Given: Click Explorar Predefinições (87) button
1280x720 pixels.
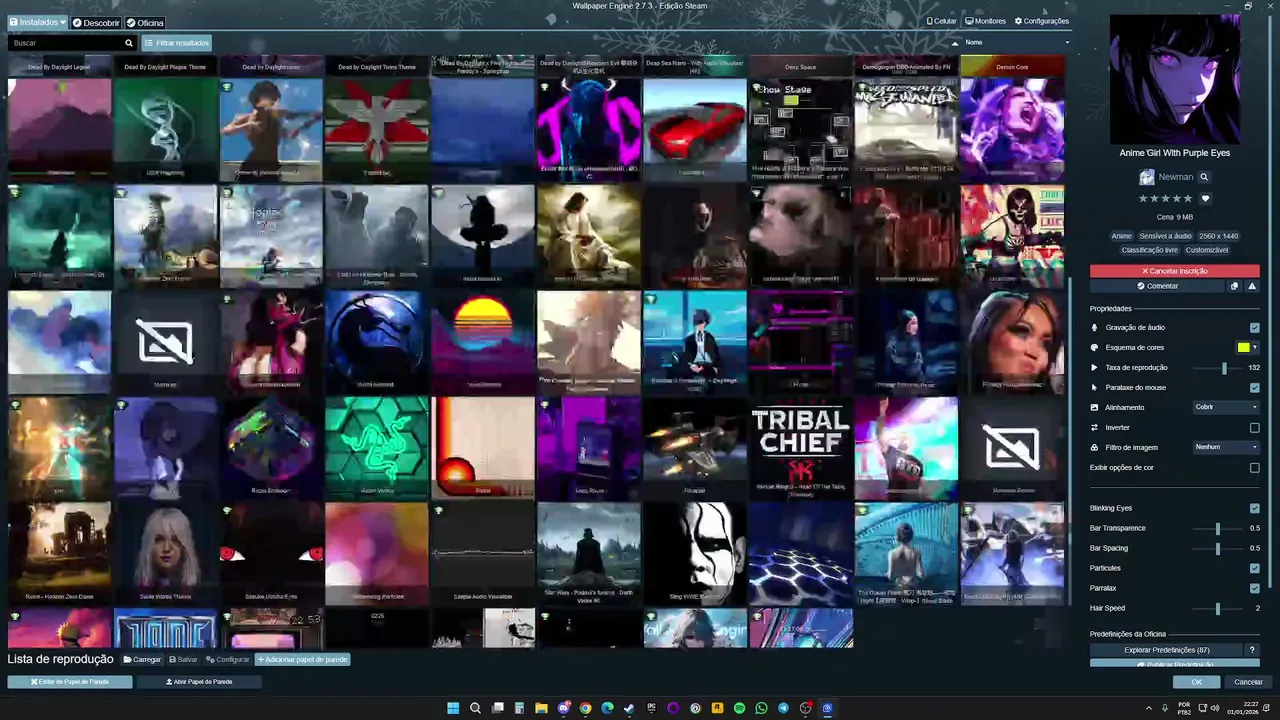Looking at the screenshot, I should coord(1166,650).
